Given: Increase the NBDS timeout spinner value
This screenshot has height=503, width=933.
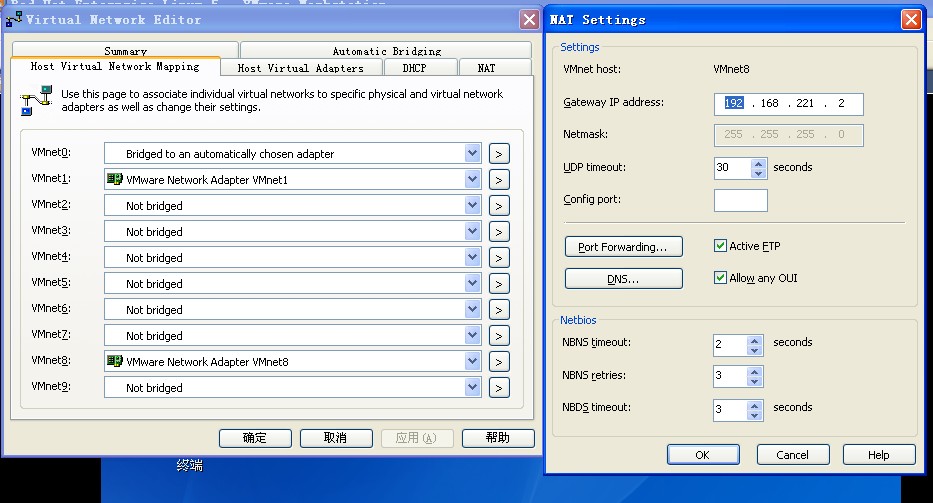Looking at the screenshot, I should (755, 404).
